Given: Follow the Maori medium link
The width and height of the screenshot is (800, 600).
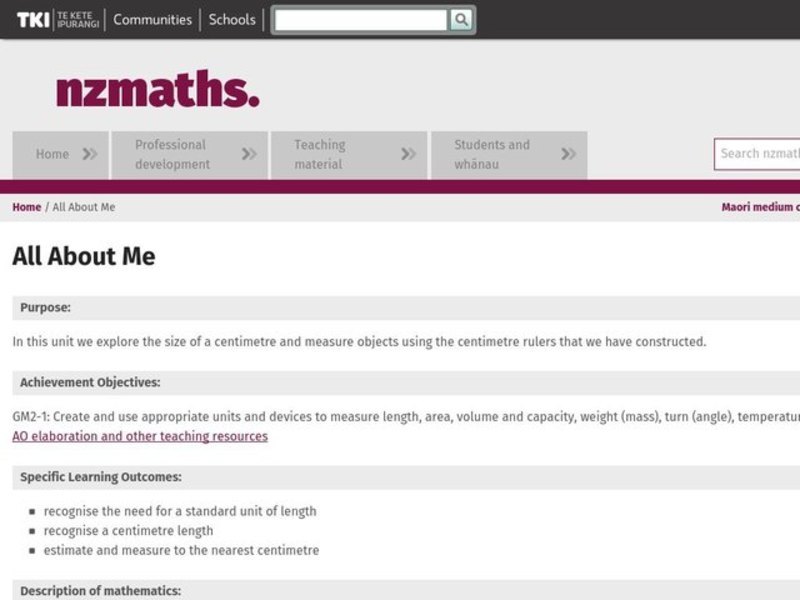Looking at the screenshot, I should 760,207.
